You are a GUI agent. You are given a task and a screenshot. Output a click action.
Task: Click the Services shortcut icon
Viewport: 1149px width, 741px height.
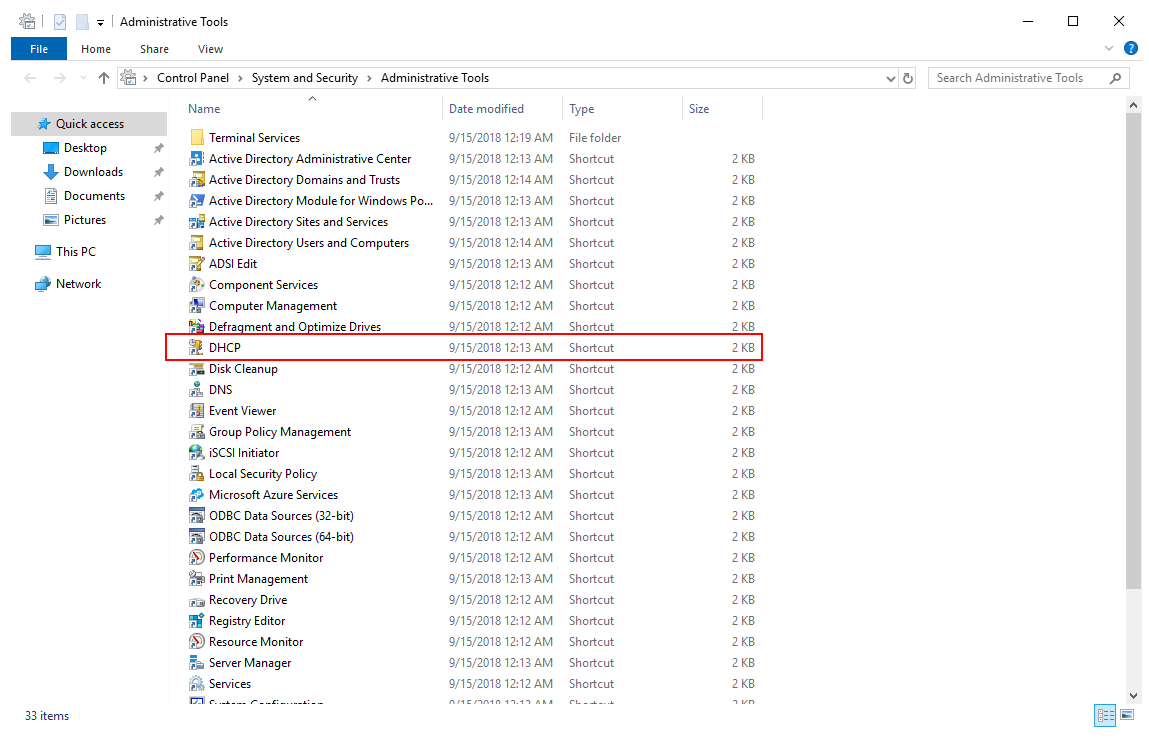tap(196, 684)
